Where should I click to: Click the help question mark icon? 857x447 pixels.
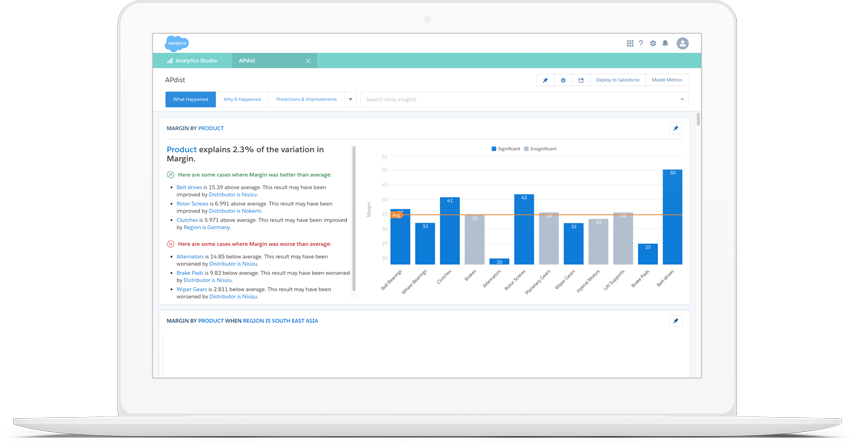point(641,44)
